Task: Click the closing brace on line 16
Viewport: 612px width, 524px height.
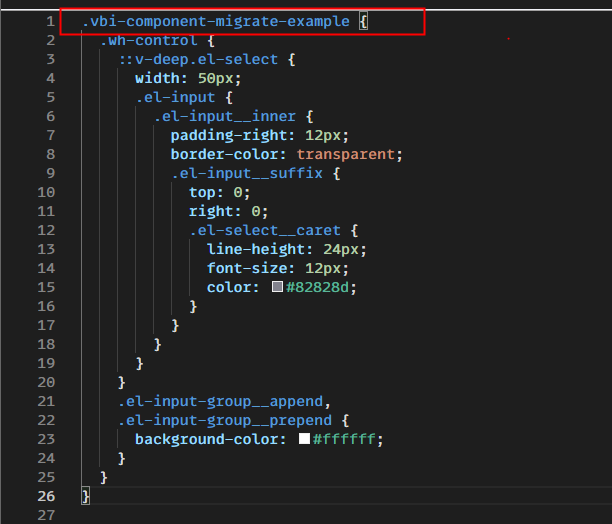Action: 193,306
